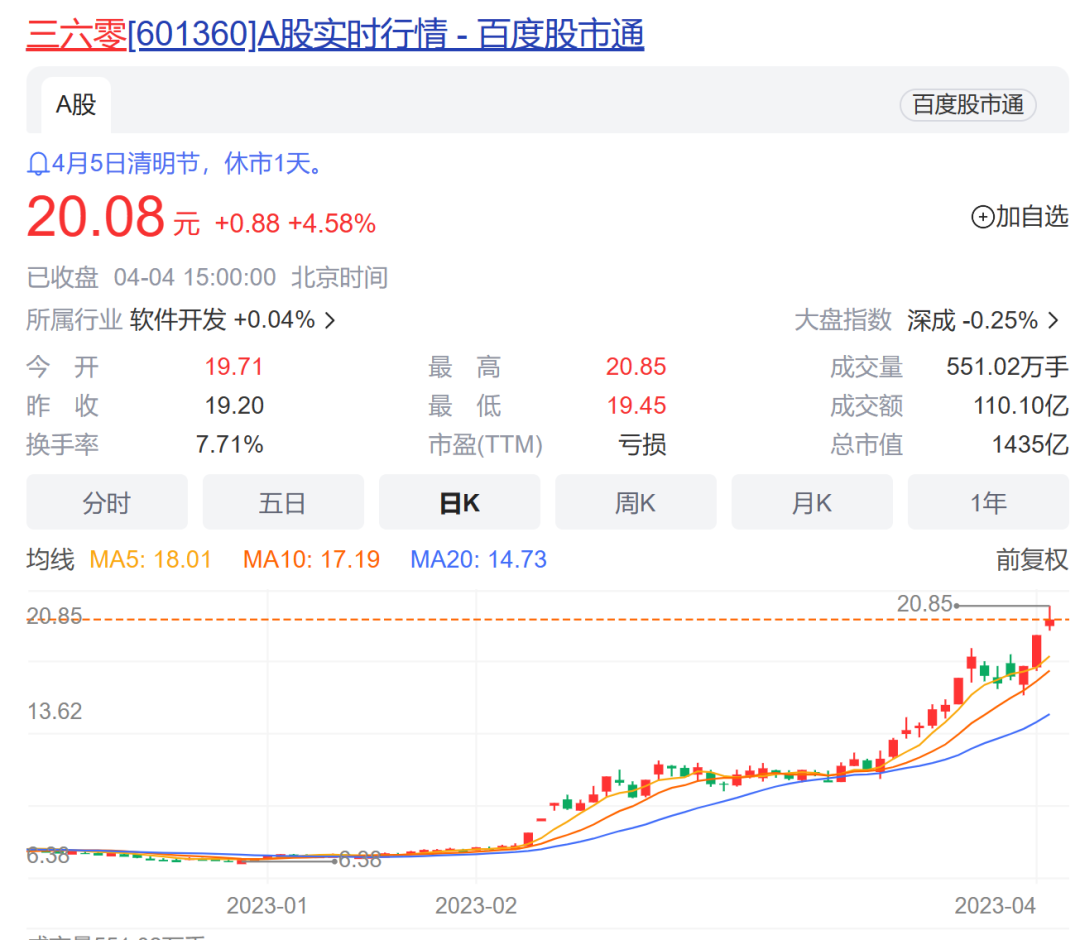Click the 20.85 high marker annotation on chart
Viewport: 1080px width, 940px height.
click(x=924, y=604)
